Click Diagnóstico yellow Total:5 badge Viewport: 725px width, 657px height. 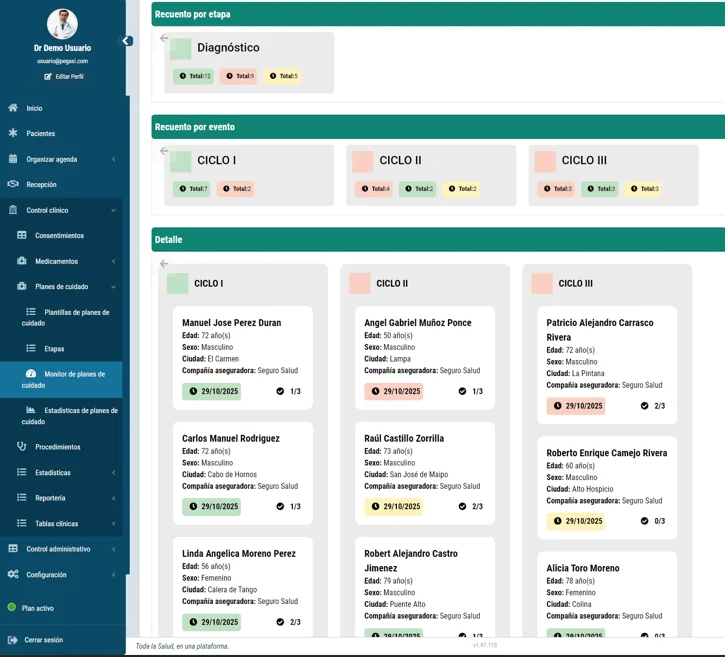coord(282,76)
